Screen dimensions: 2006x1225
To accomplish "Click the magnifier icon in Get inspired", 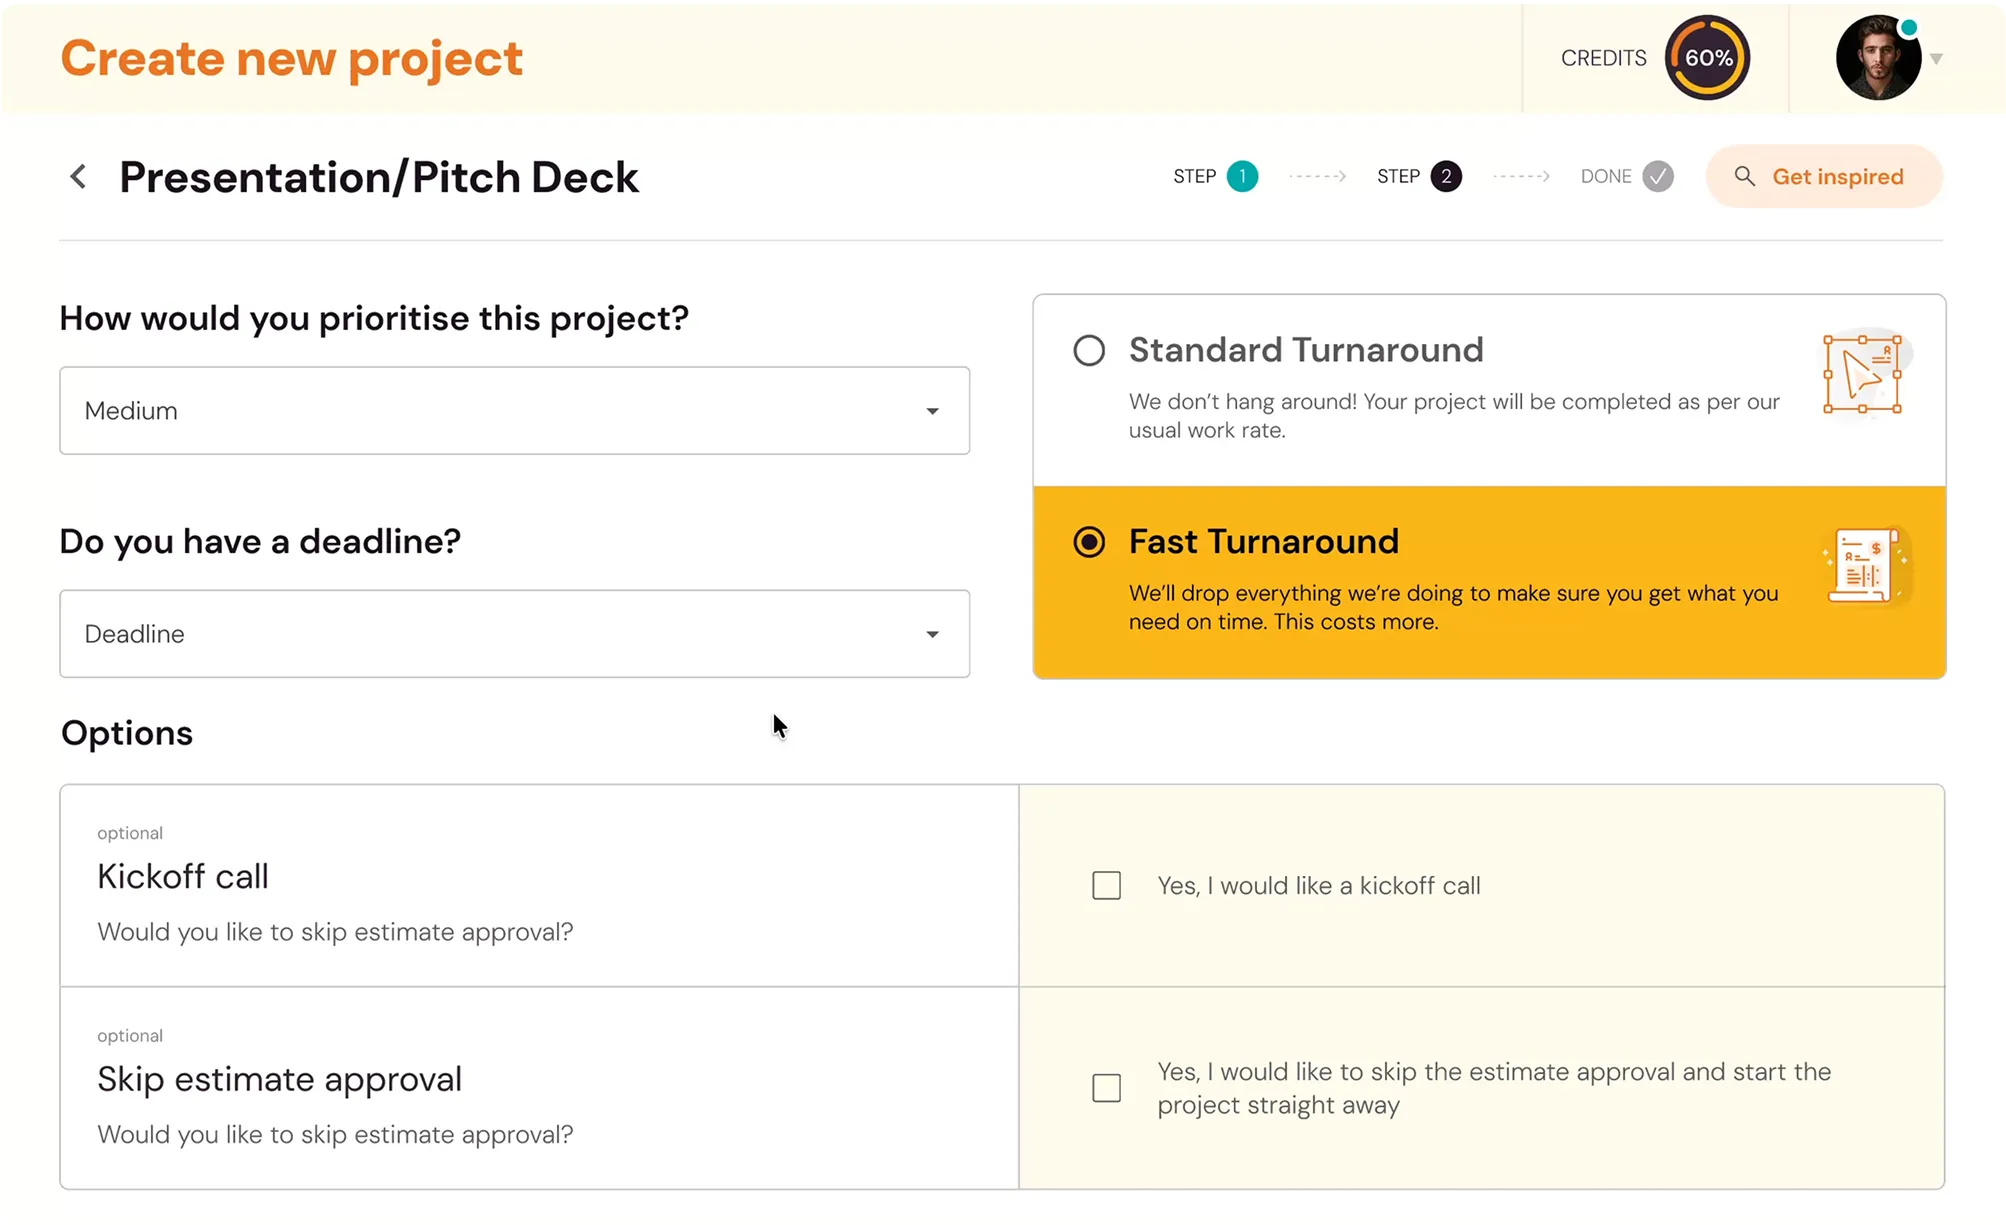I will [x=1744, y=176].
